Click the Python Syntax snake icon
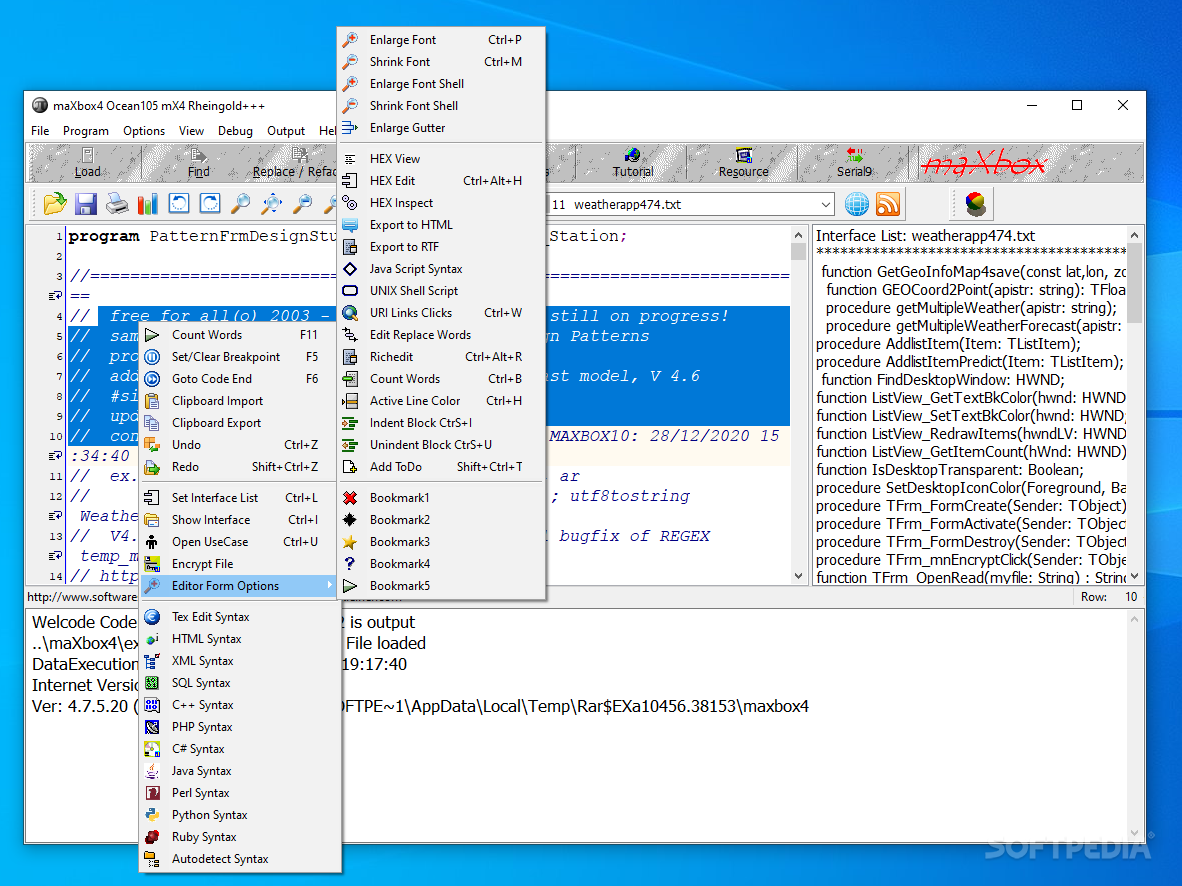Image resolution: width=1182 pixels, height=886 pixels. click(152, 814)
